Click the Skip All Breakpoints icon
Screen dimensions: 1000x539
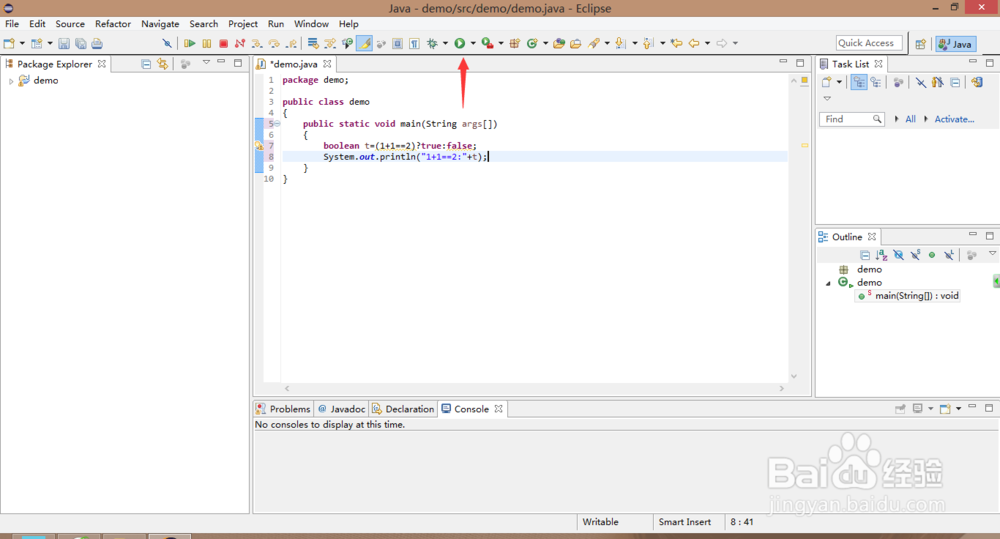(x=167, y=43)
